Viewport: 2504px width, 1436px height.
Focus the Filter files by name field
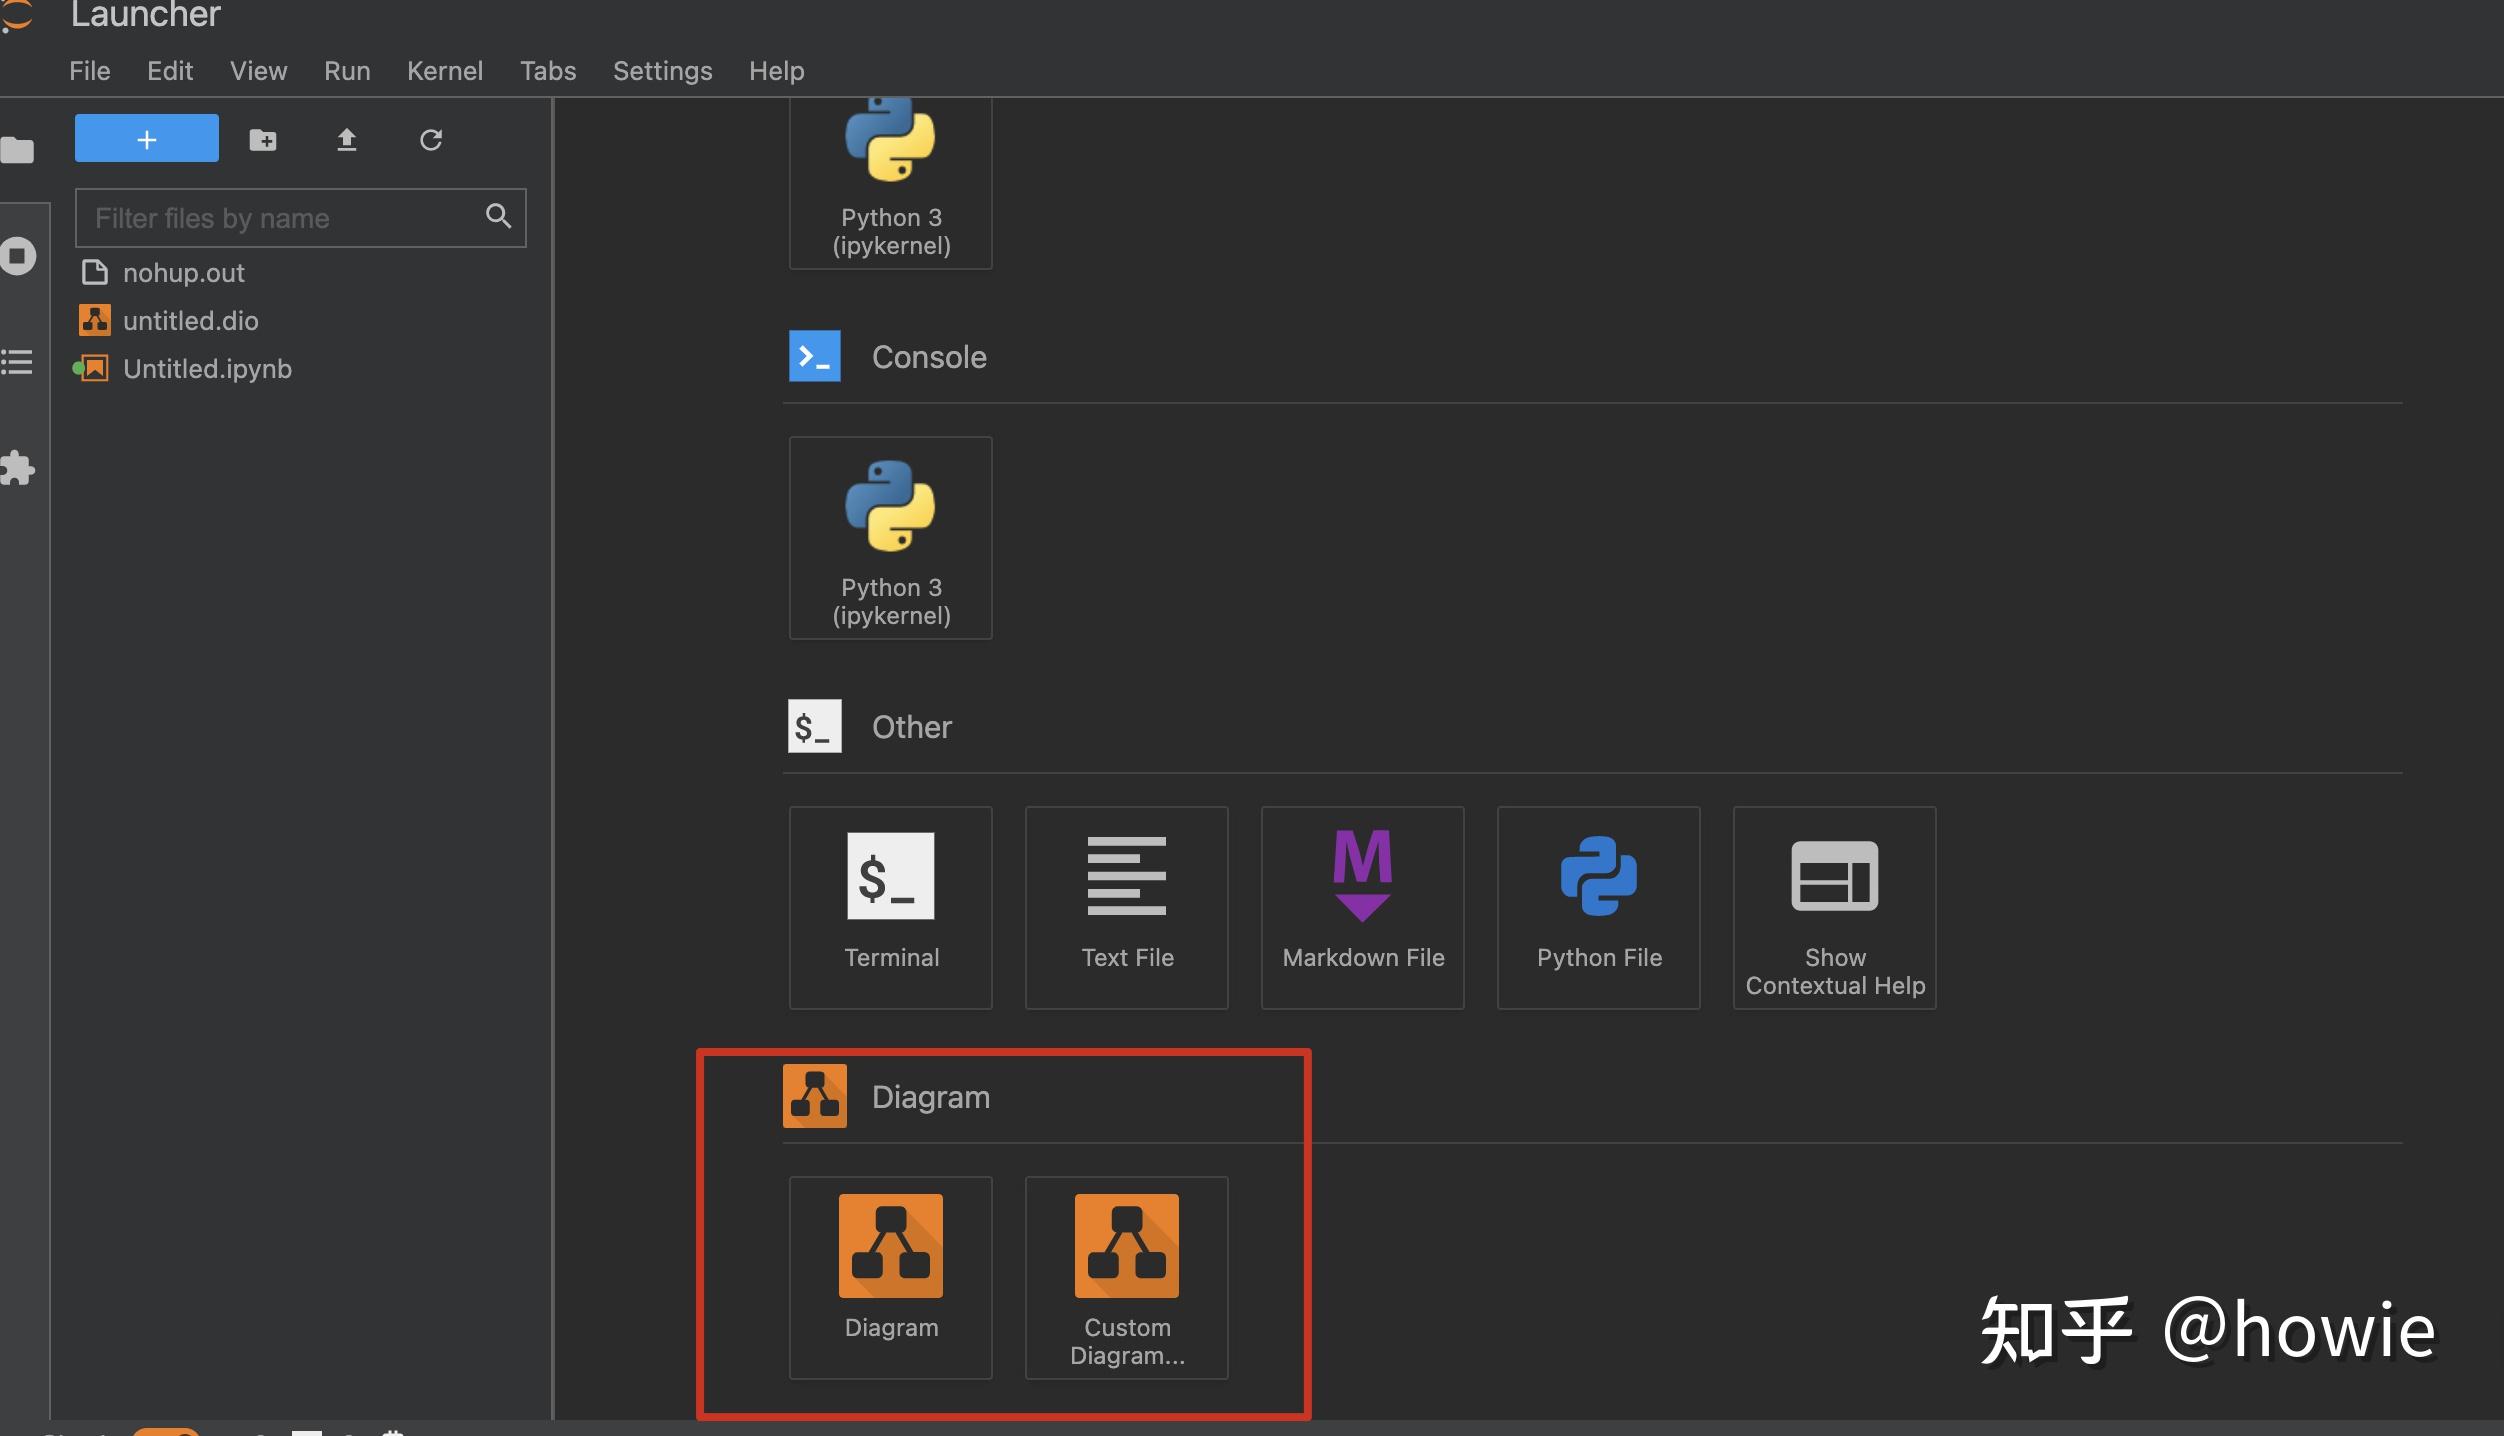(x=300, y=218)
